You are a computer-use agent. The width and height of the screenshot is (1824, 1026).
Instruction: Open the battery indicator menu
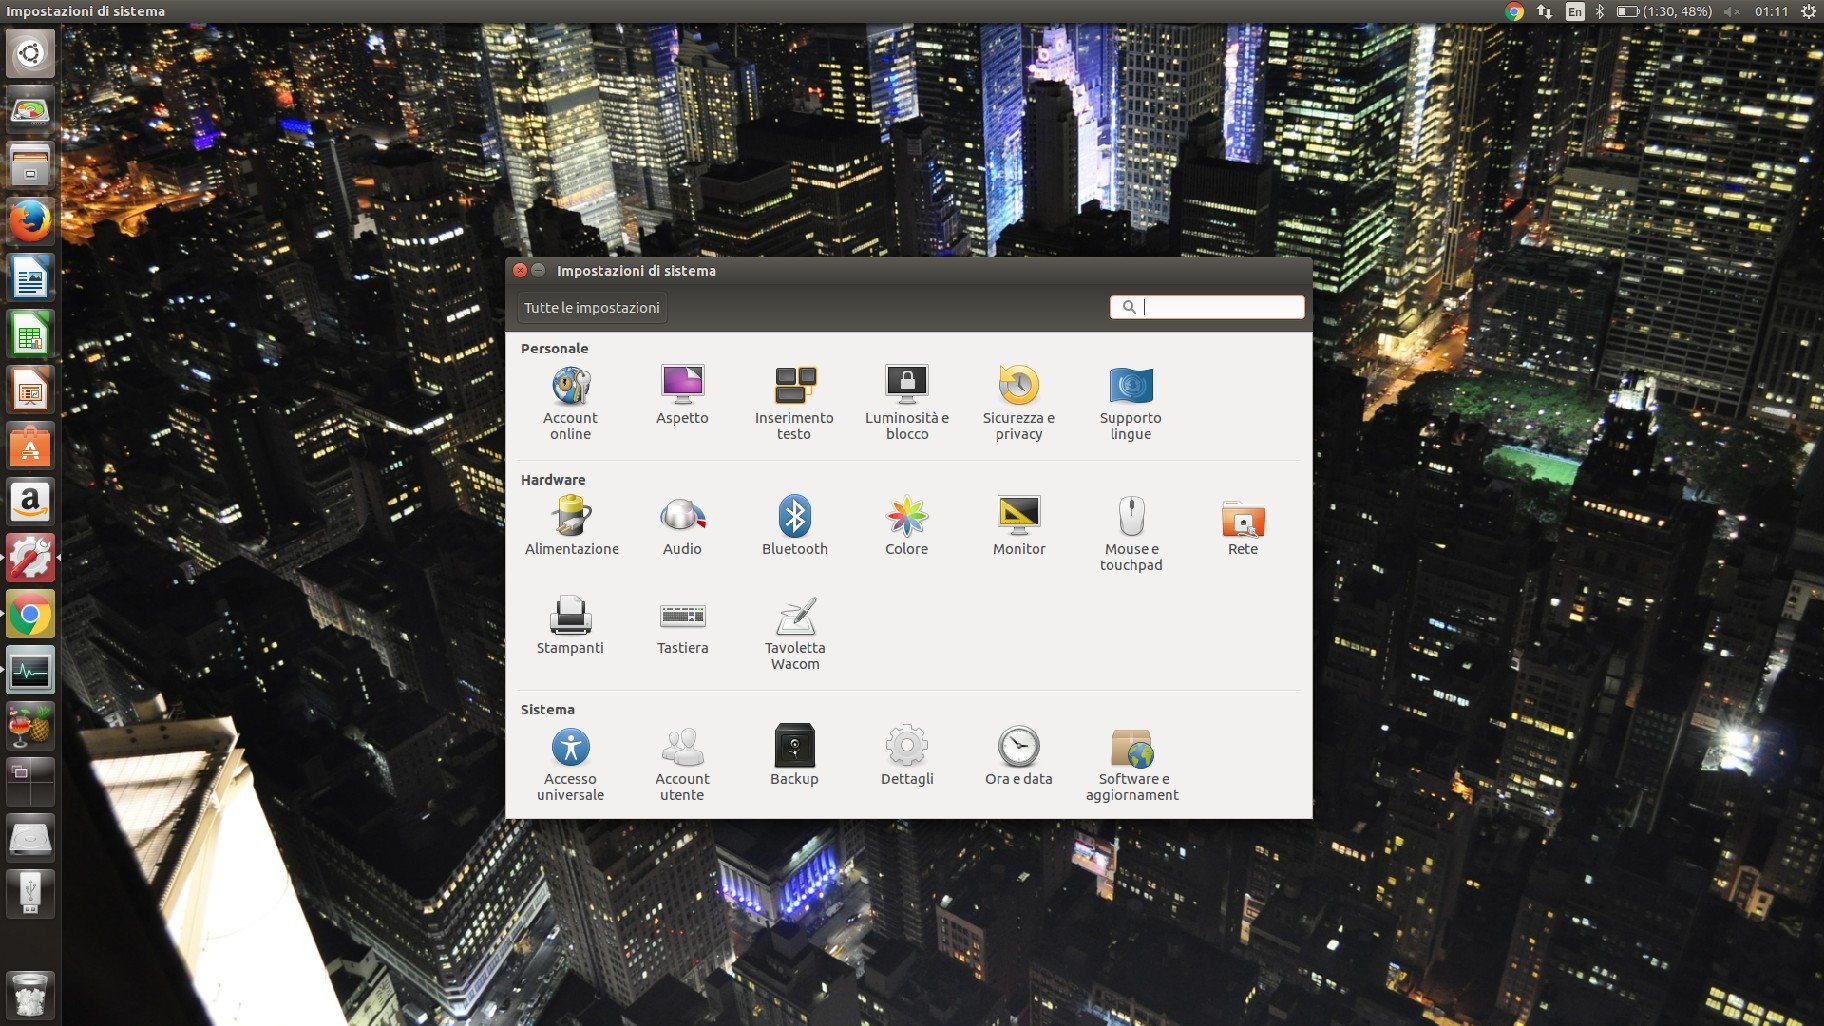pos(1663,11)
